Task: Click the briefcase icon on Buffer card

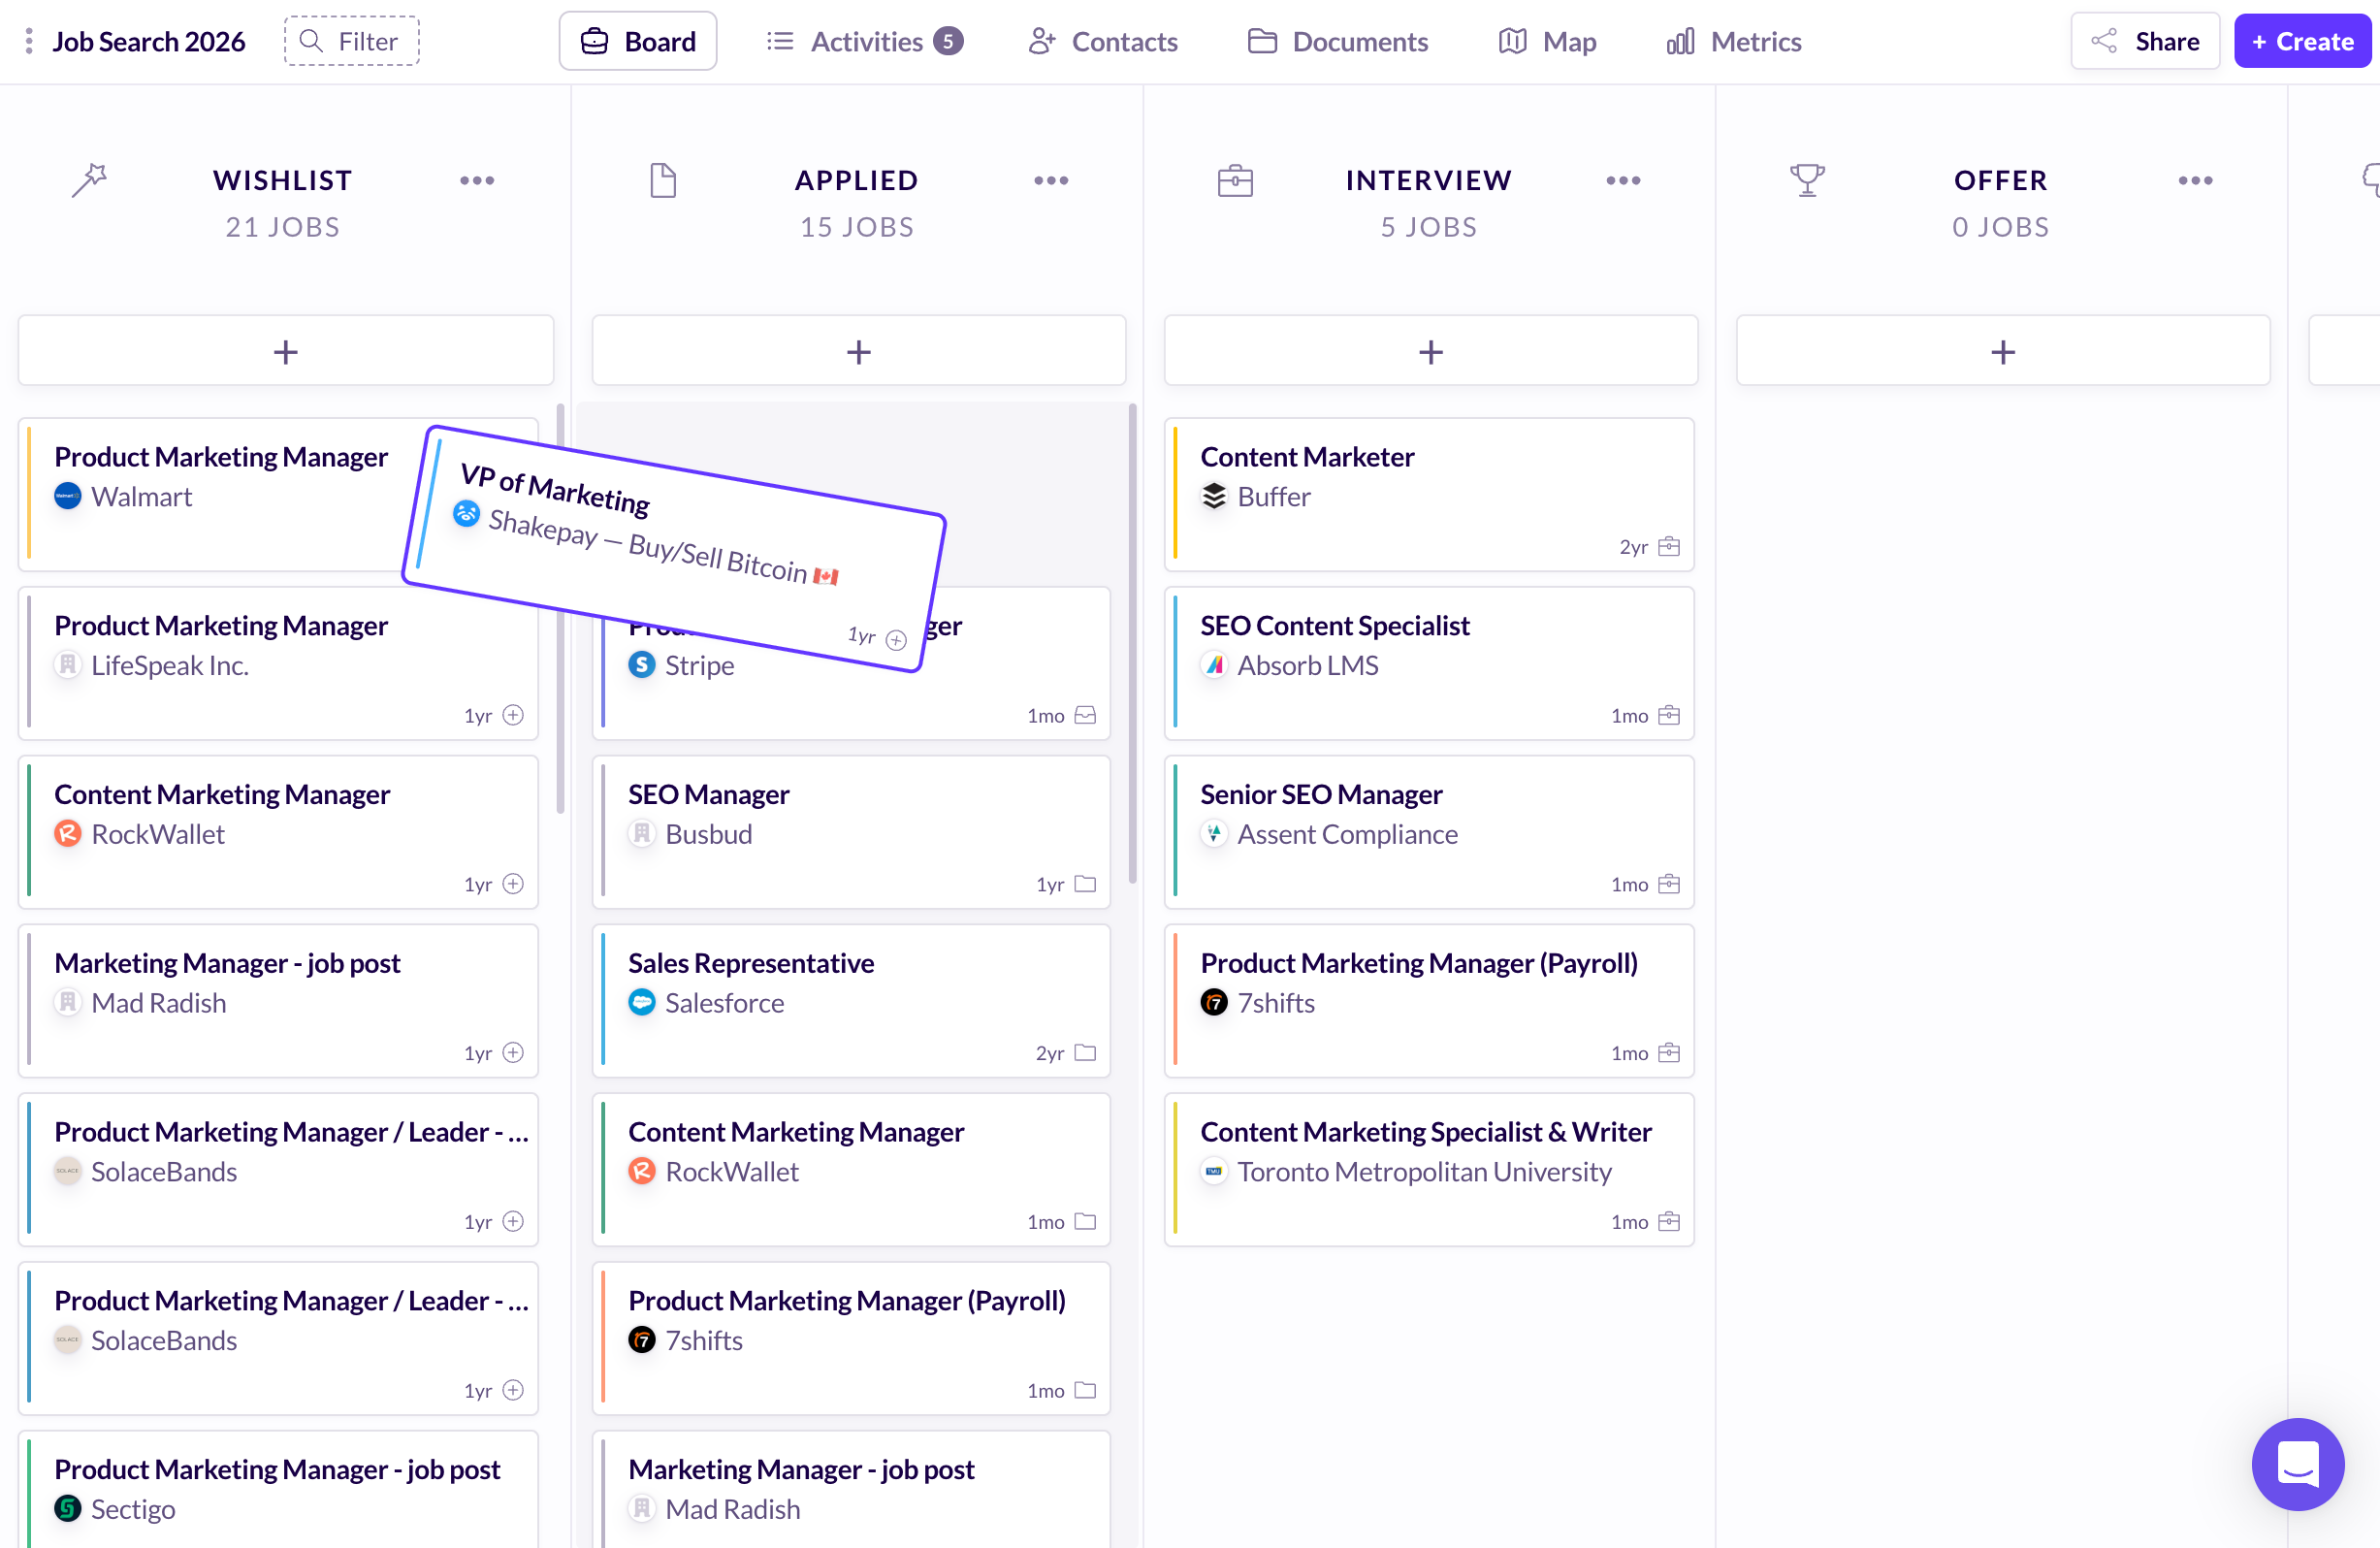Action: [x=1668, y=546]
